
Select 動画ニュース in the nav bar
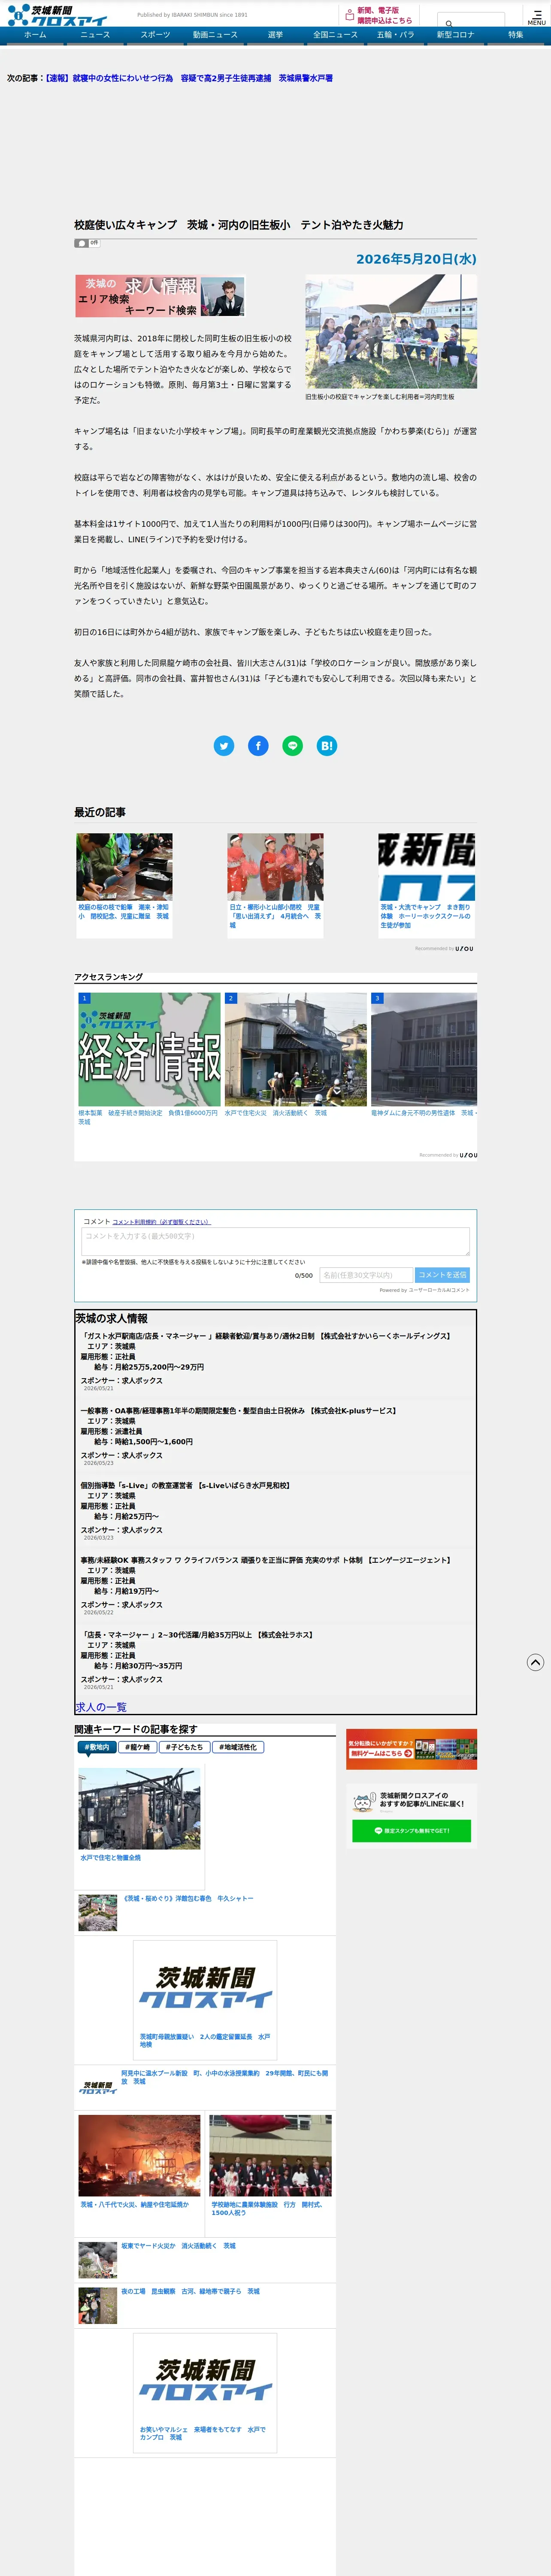pos(215,35)
